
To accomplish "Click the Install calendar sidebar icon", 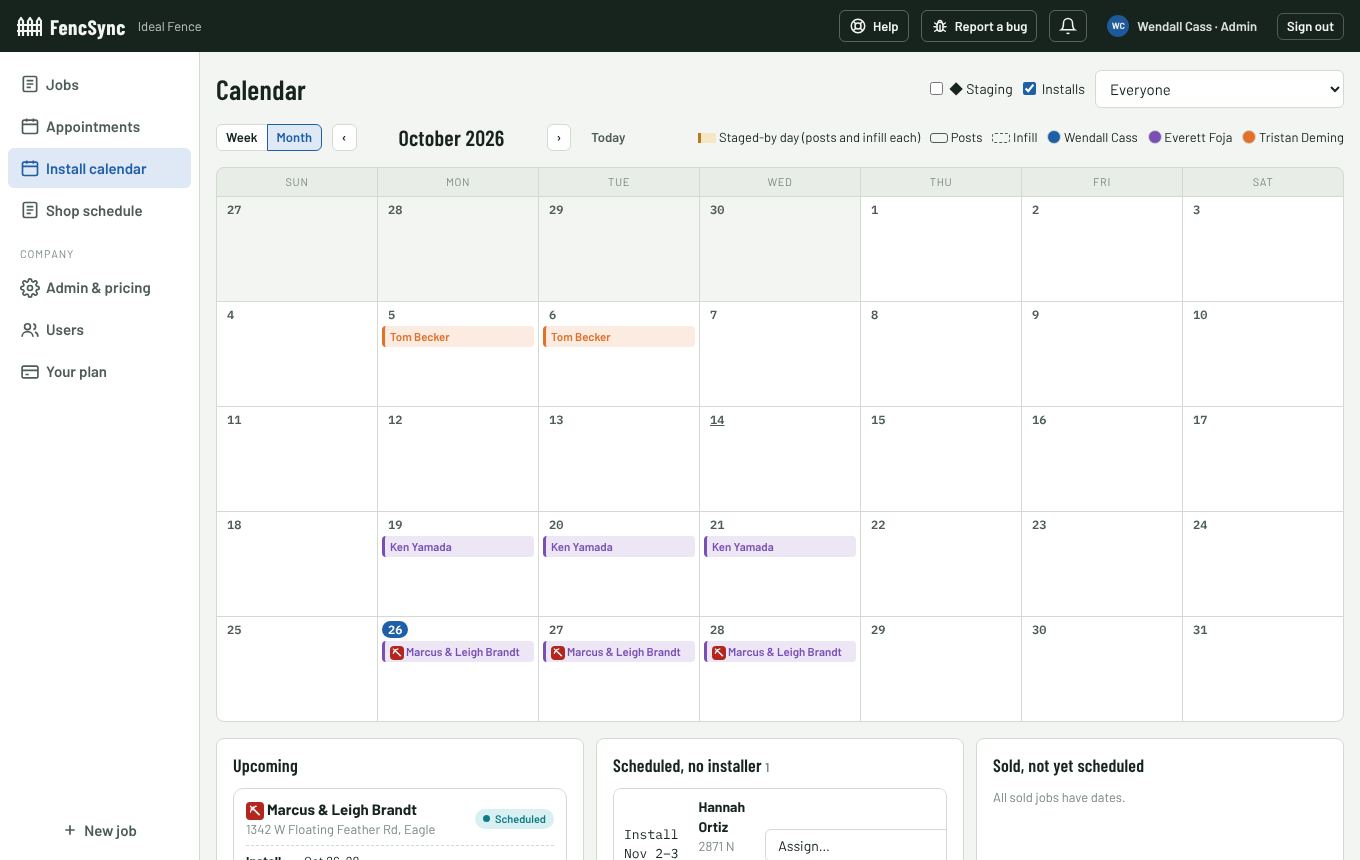I will click(30, 169).
